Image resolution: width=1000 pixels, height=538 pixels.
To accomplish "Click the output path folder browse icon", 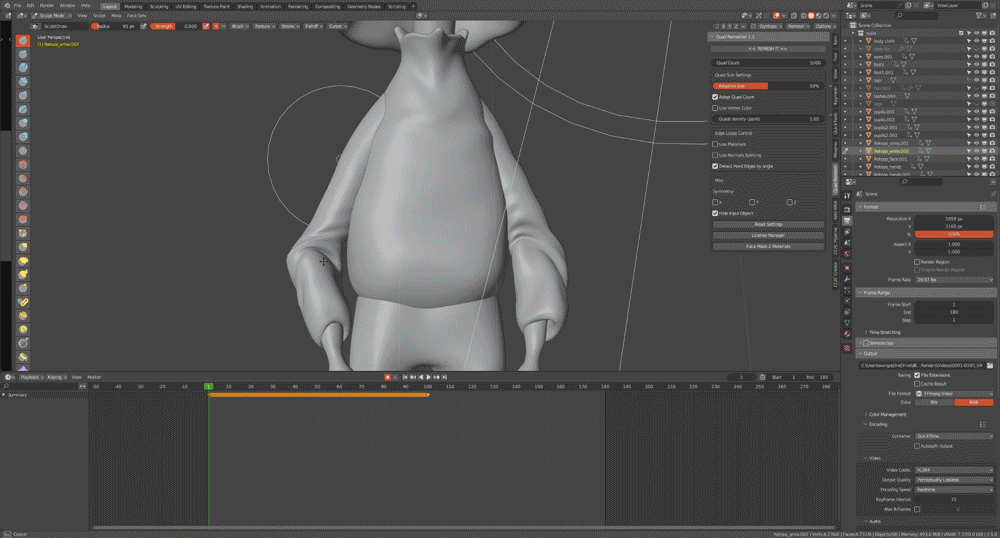I will (990, 366).
